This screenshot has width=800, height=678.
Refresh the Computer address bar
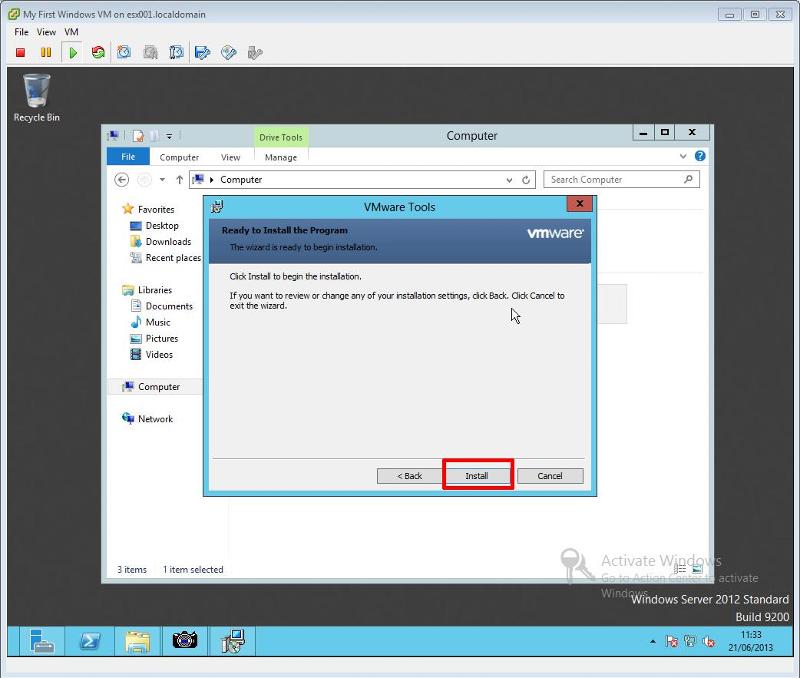[x=526, y=180]
